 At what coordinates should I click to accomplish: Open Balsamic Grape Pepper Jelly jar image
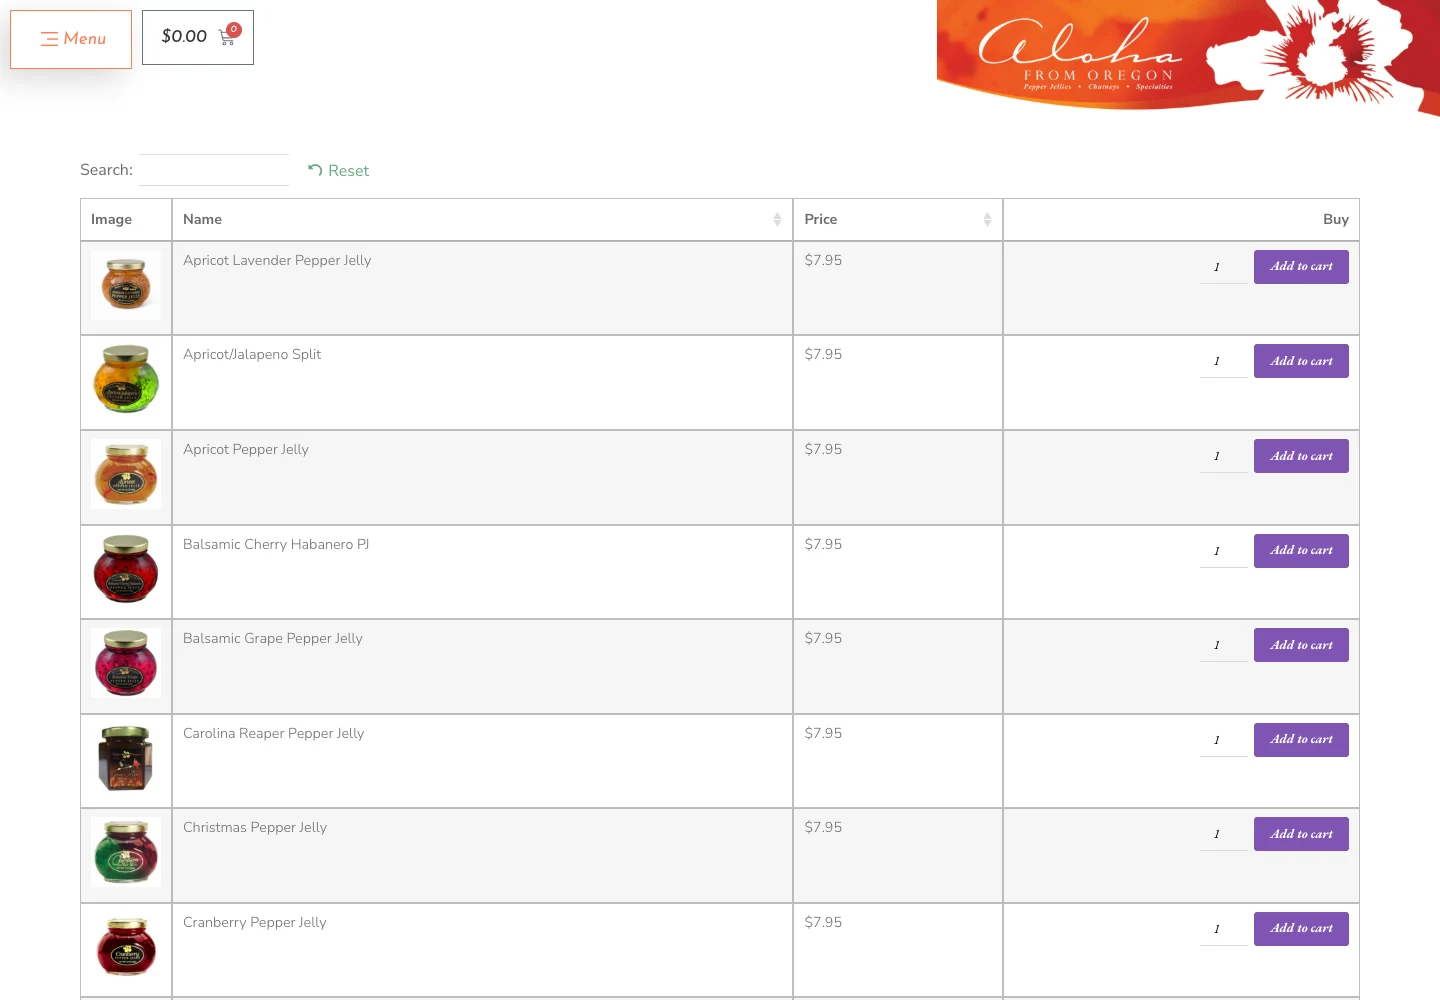(126, 663)
